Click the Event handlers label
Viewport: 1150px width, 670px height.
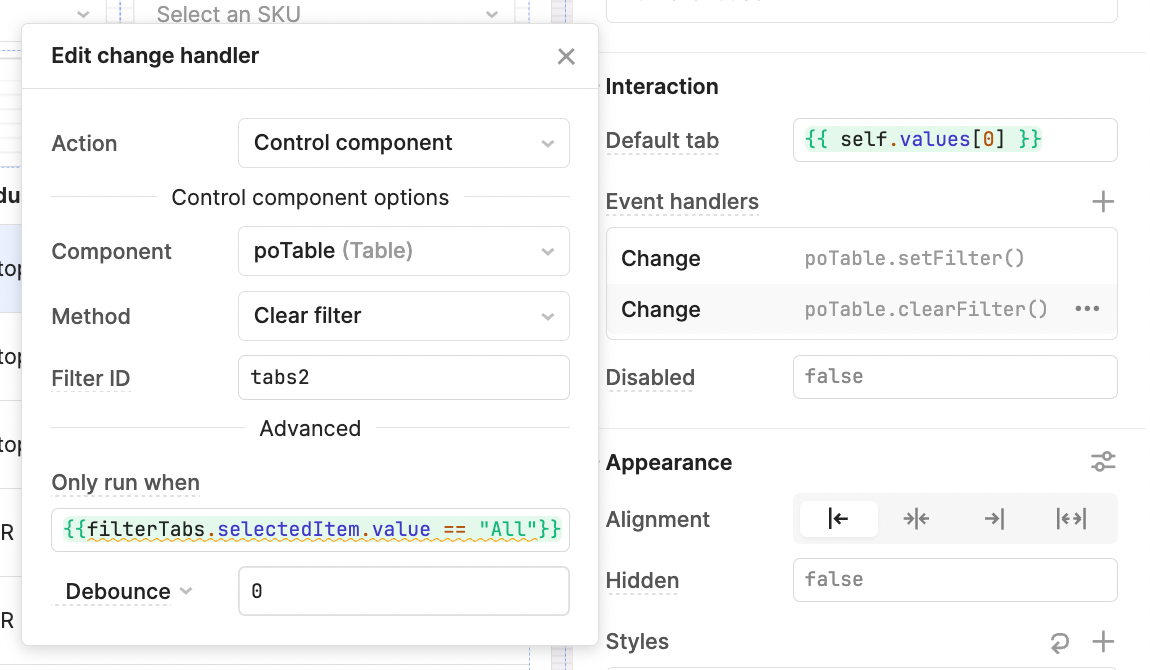pos(682,202)
